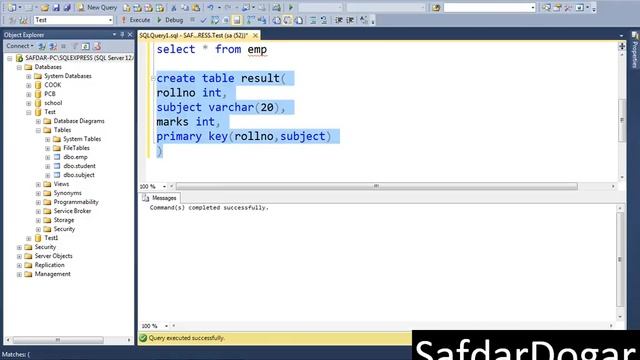Select the Messages tab

(160, 198)
